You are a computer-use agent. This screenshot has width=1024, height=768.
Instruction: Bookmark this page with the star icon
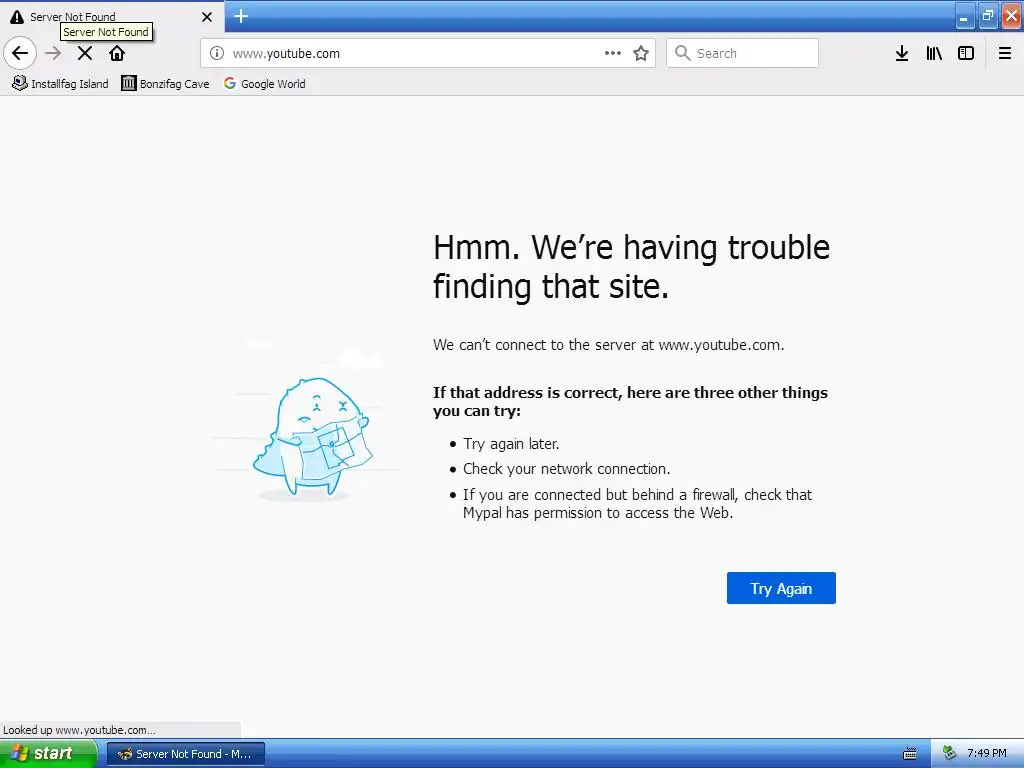641,54
